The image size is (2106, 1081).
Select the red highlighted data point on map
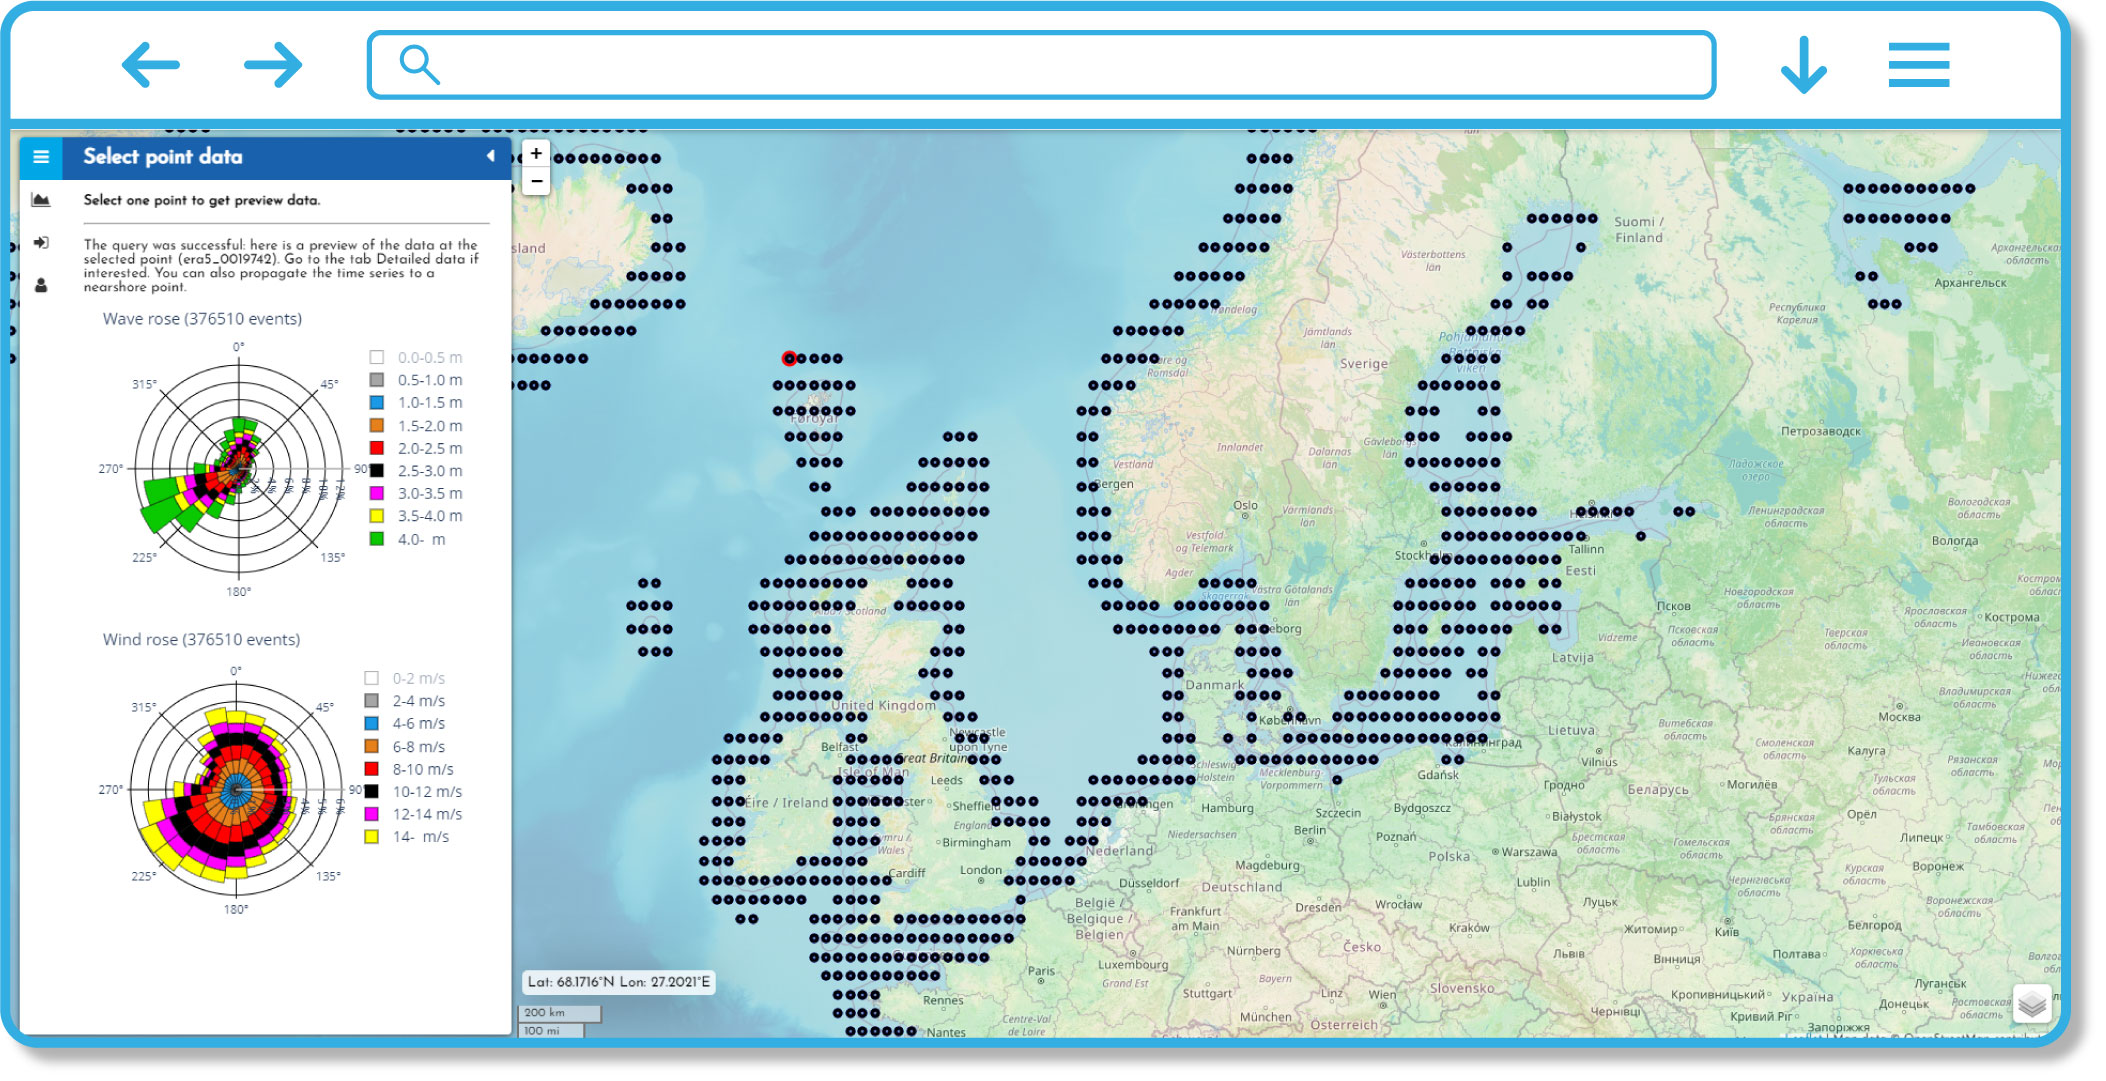789,358
